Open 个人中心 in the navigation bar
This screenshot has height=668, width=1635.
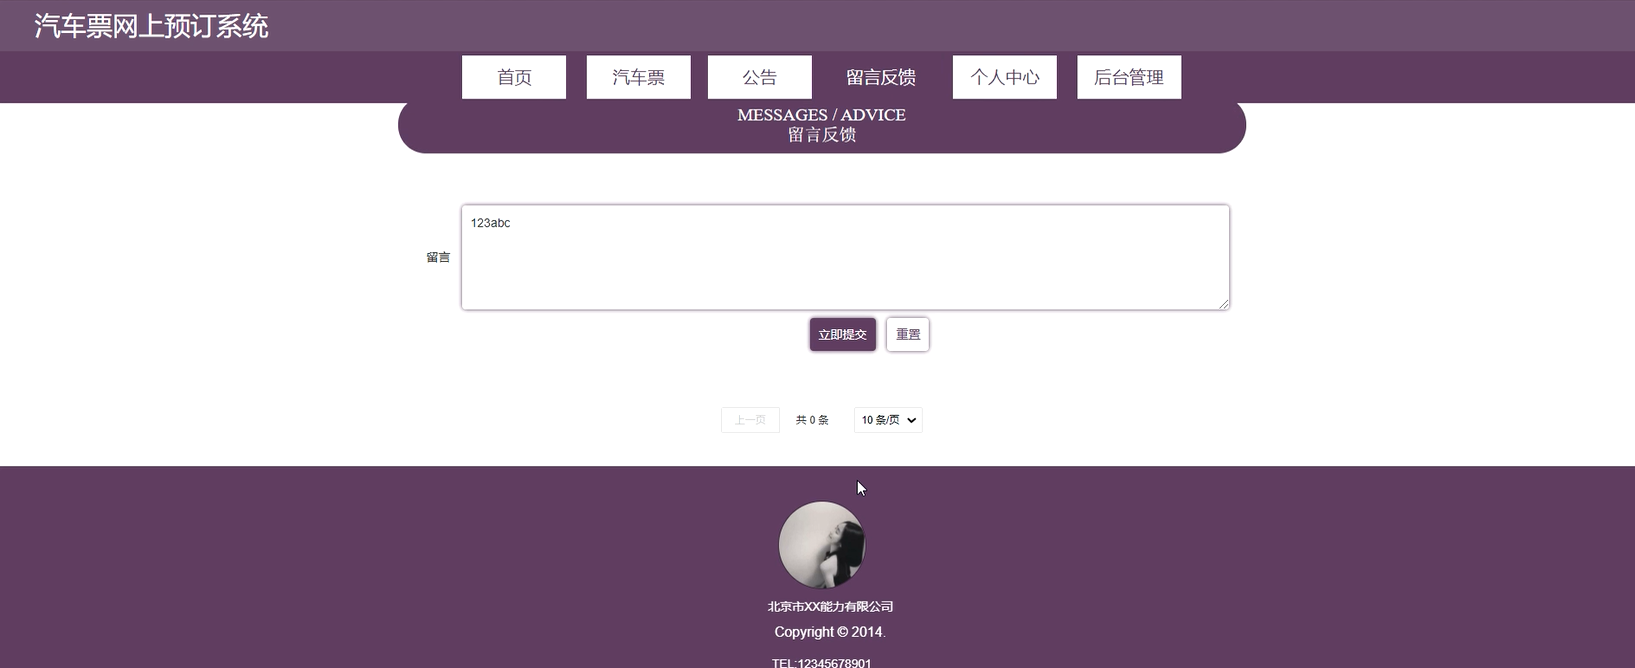tap(1005, 77)
